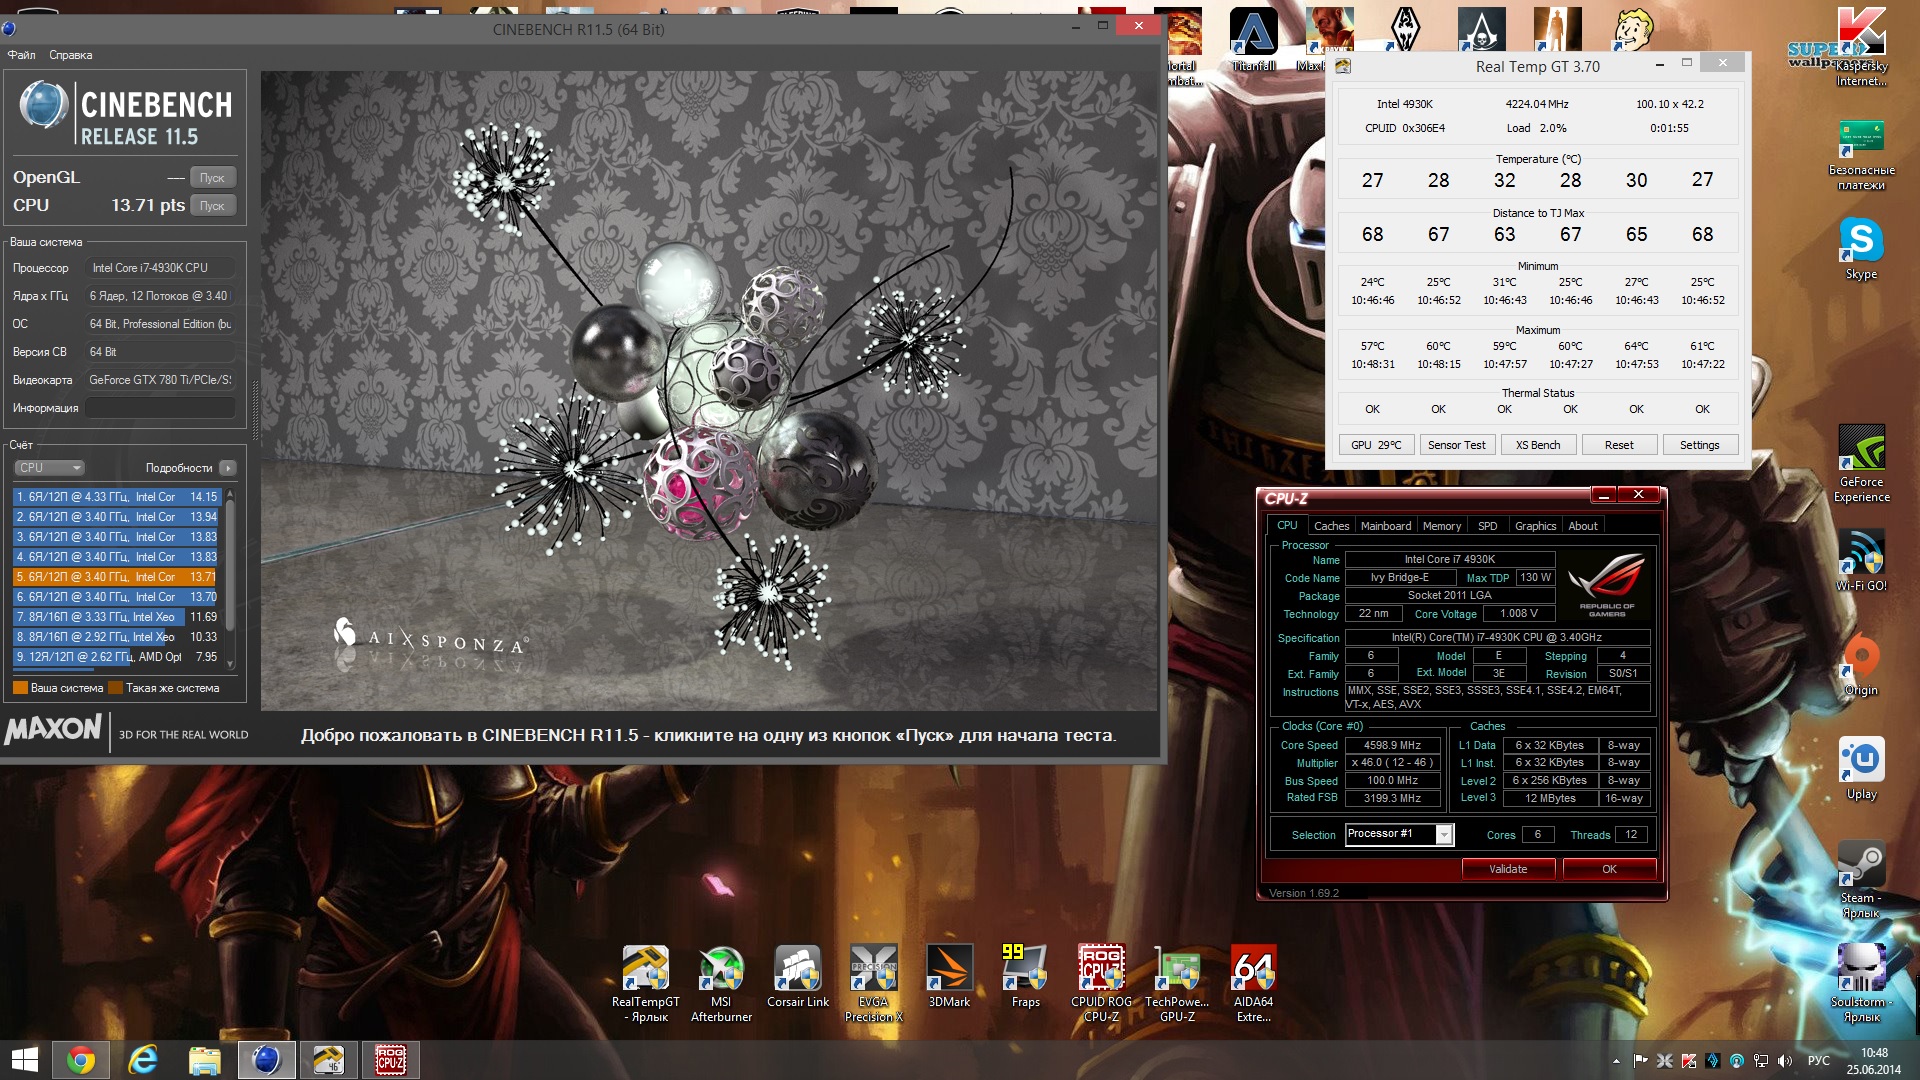Image resolution: width=1920 pixels, height=1080 pixels.
Task: Switch to the Caches tab in CPU-Z
Action: click(x=1331, y=526)
